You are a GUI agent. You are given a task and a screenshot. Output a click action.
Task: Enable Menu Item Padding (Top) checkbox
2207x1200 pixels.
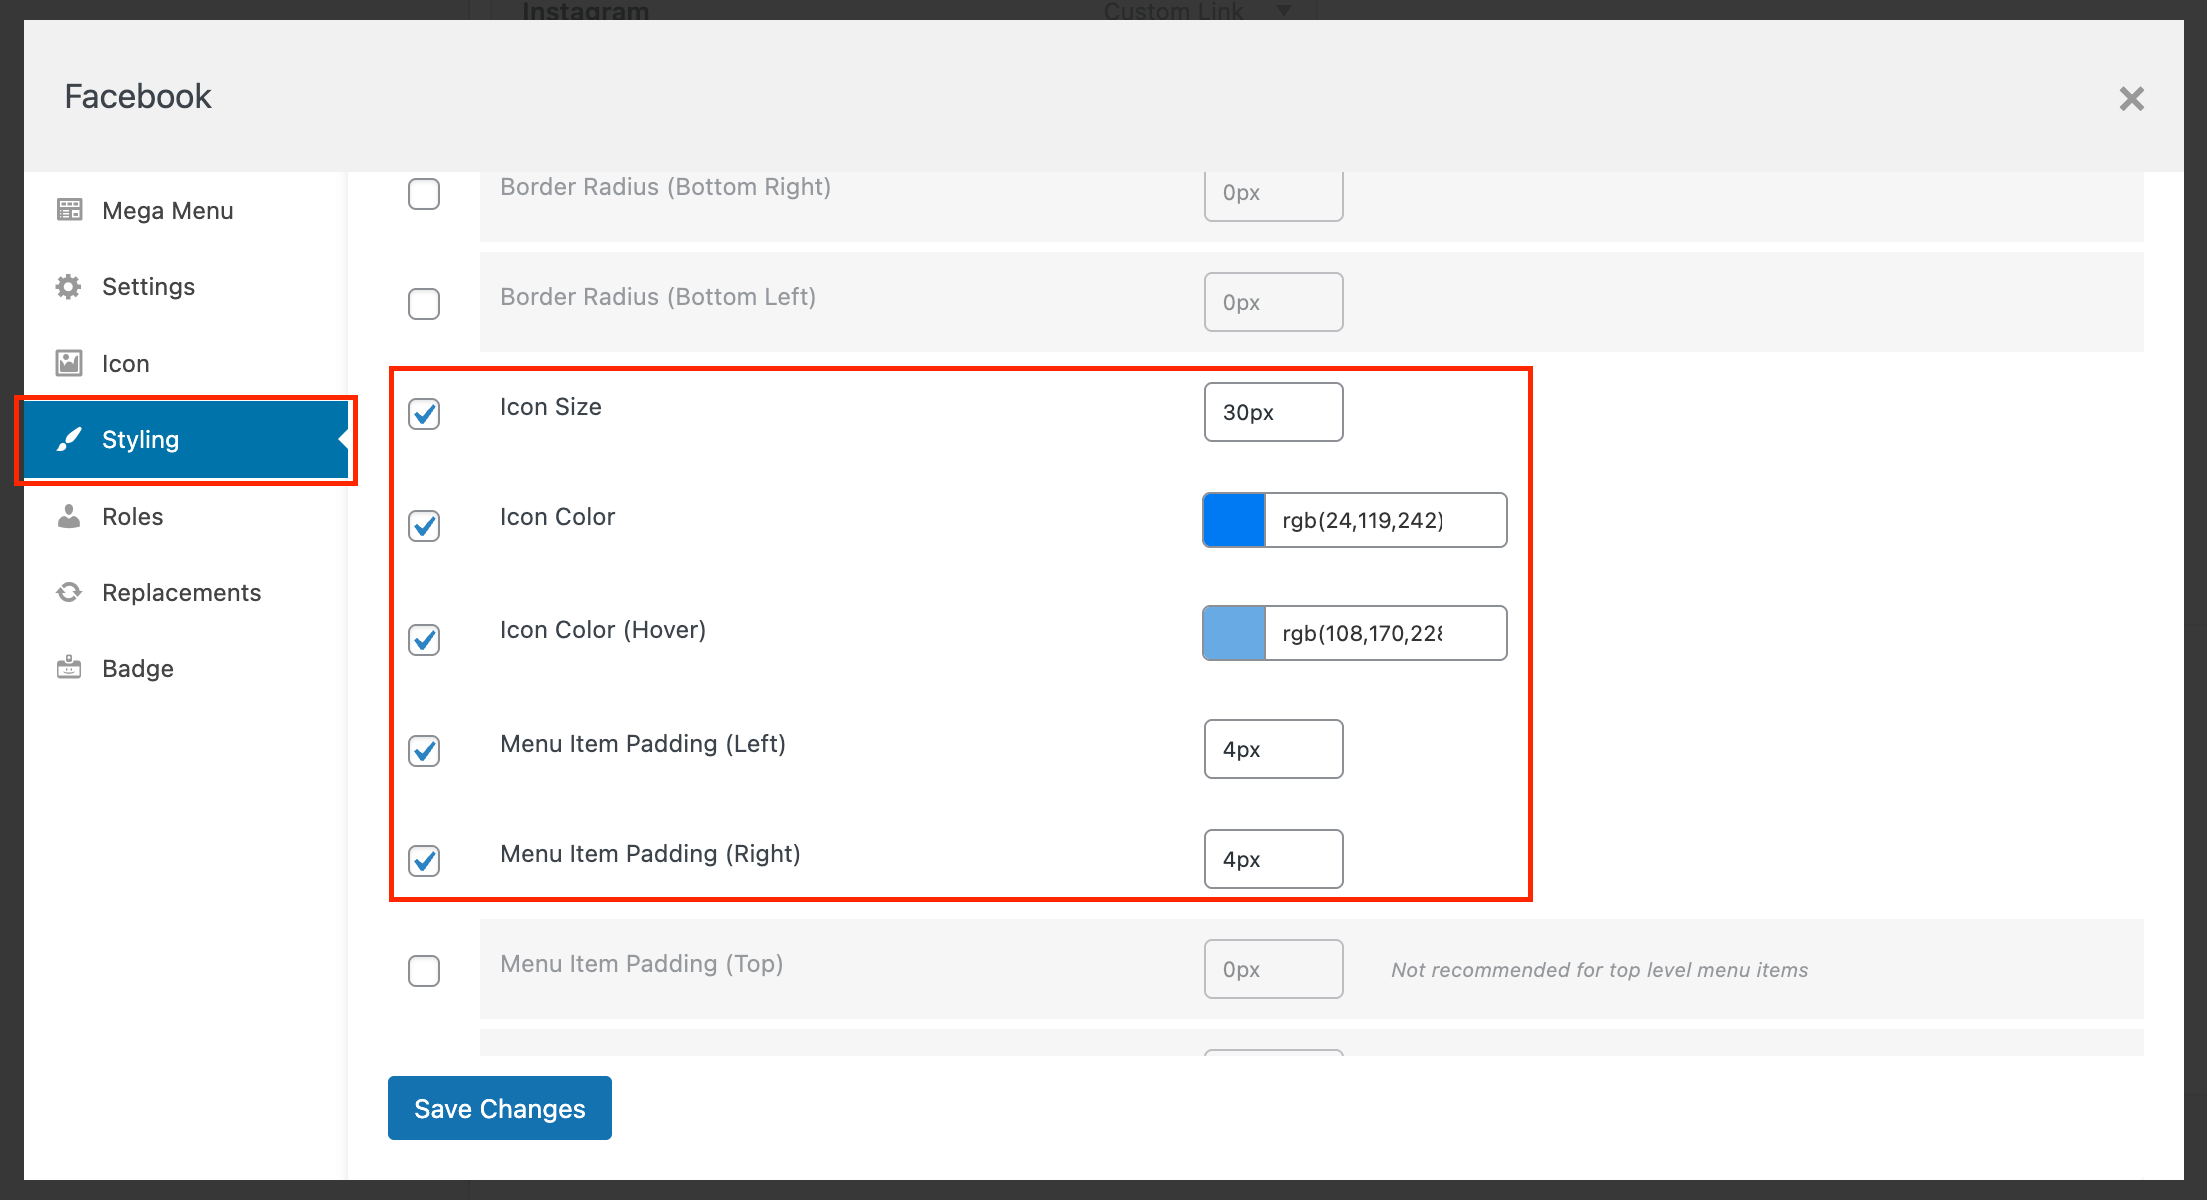pyautogui.click(x=424, y=970)
